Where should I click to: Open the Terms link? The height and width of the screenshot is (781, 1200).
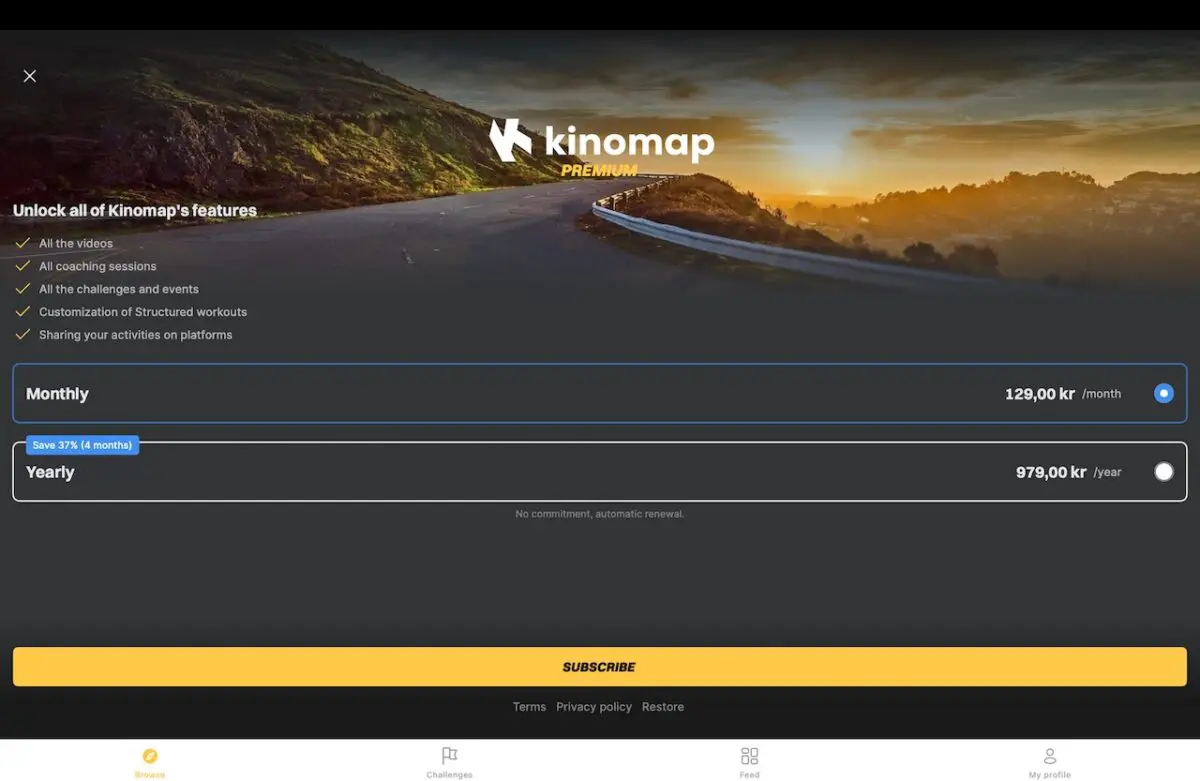(529, 707)
